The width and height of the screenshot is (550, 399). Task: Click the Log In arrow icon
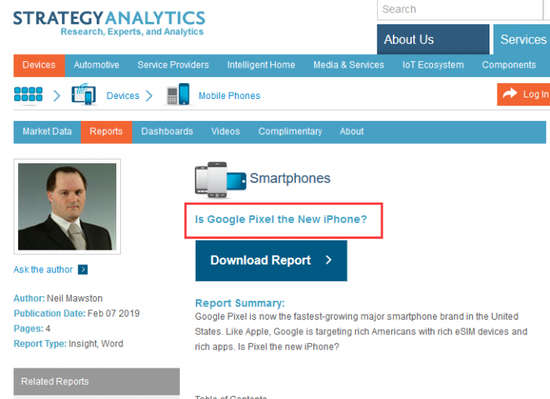coord(510,94)
